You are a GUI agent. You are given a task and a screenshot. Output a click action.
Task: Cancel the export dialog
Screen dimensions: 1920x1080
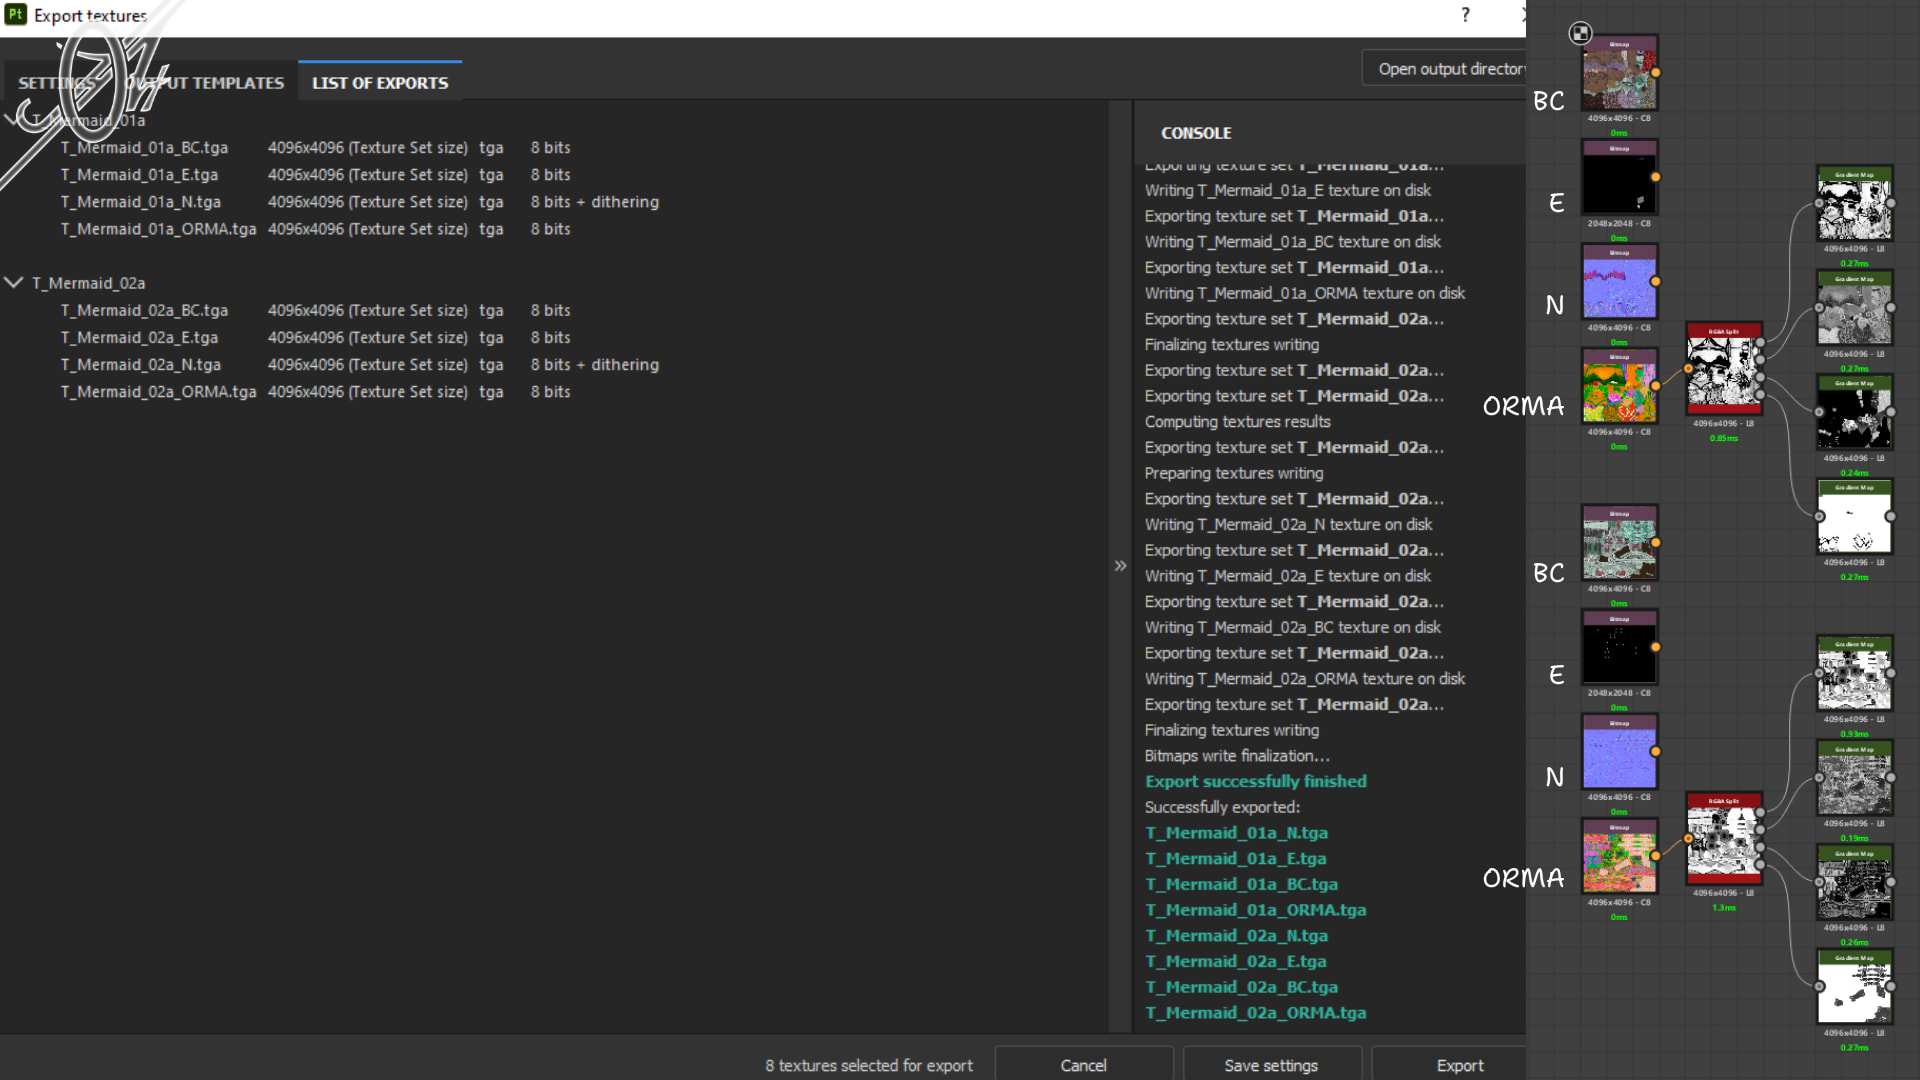(x=1083, y=1065)
